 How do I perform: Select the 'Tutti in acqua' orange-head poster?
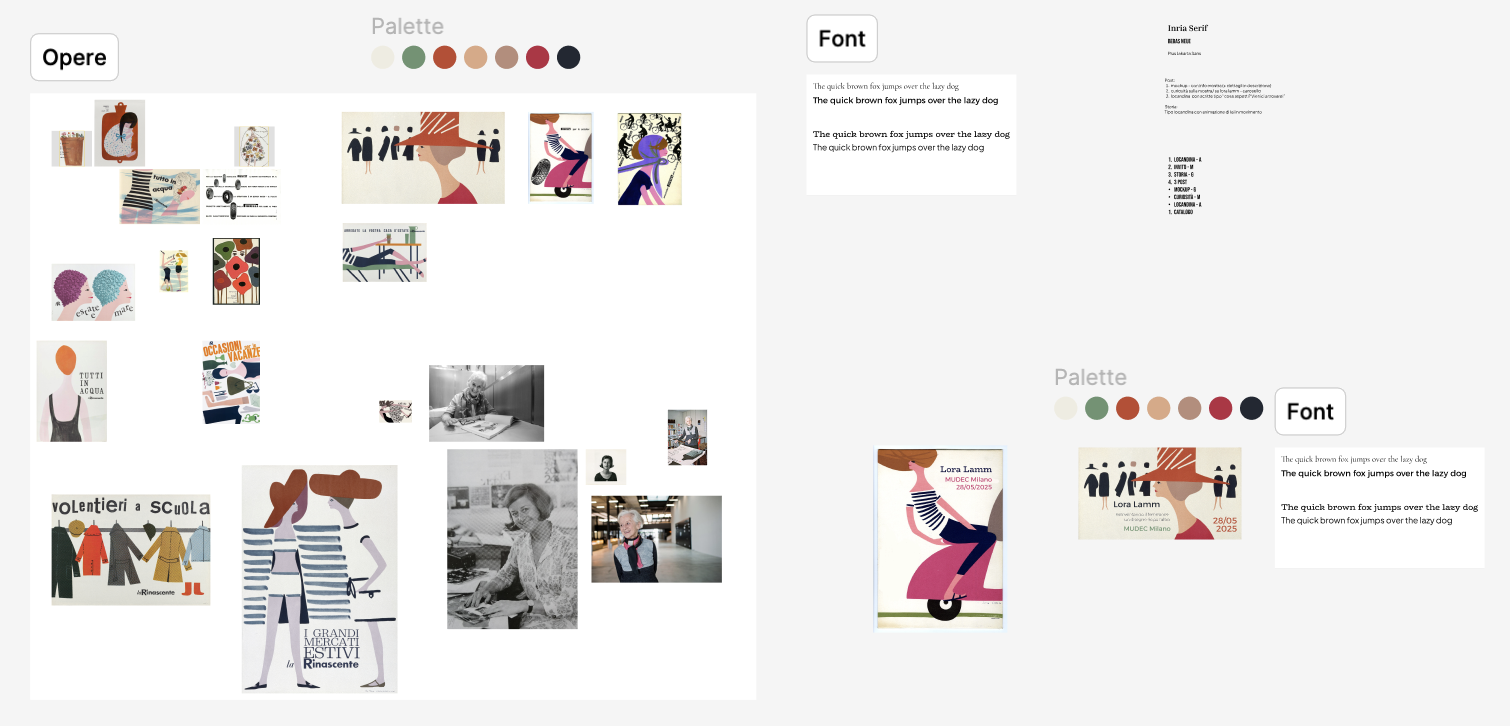point(71,391)
